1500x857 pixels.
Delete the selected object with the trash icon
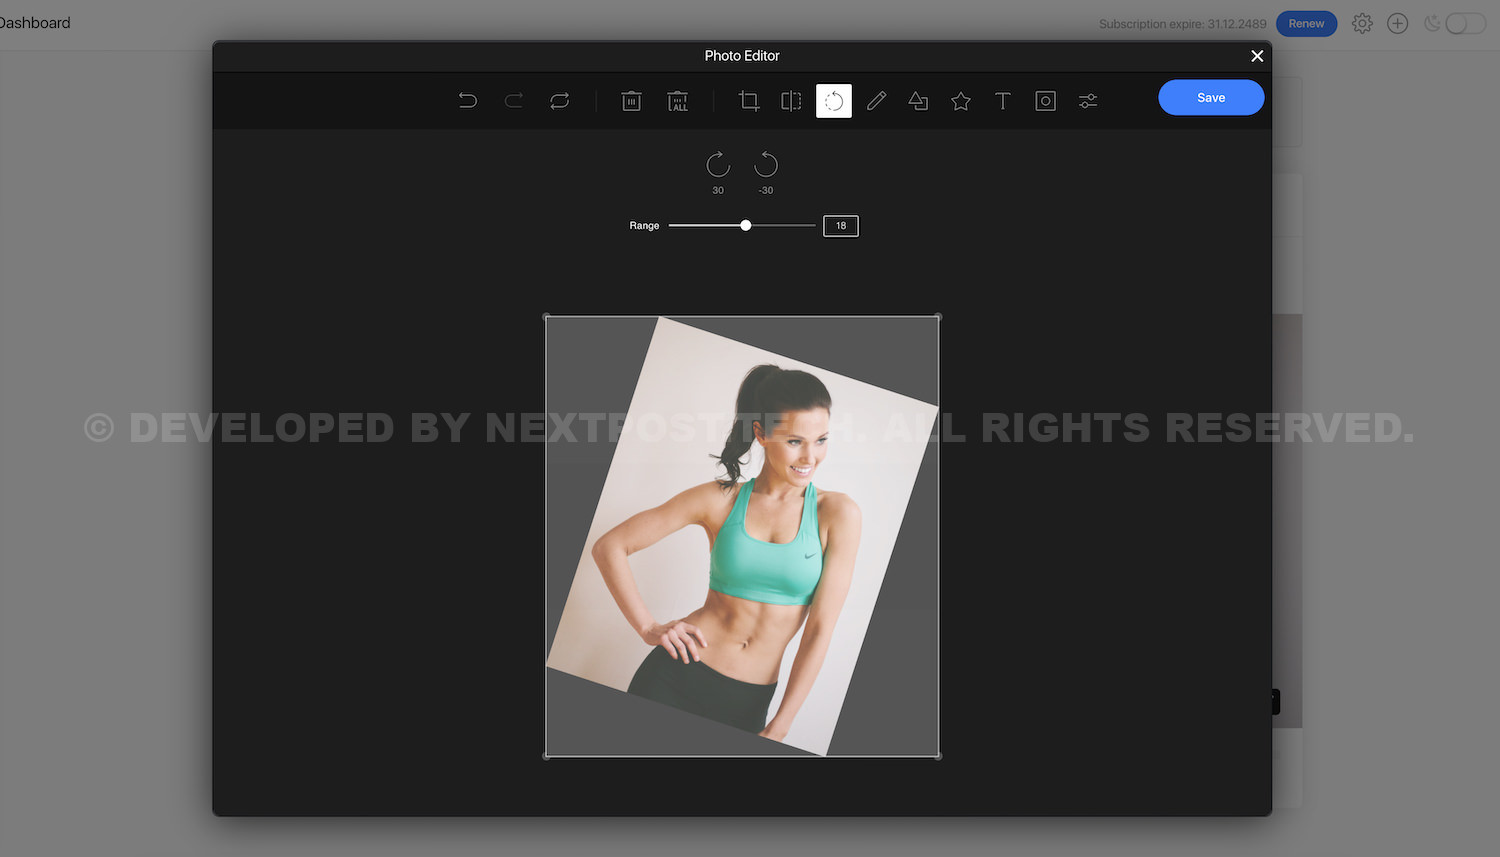tap(631, 101)
